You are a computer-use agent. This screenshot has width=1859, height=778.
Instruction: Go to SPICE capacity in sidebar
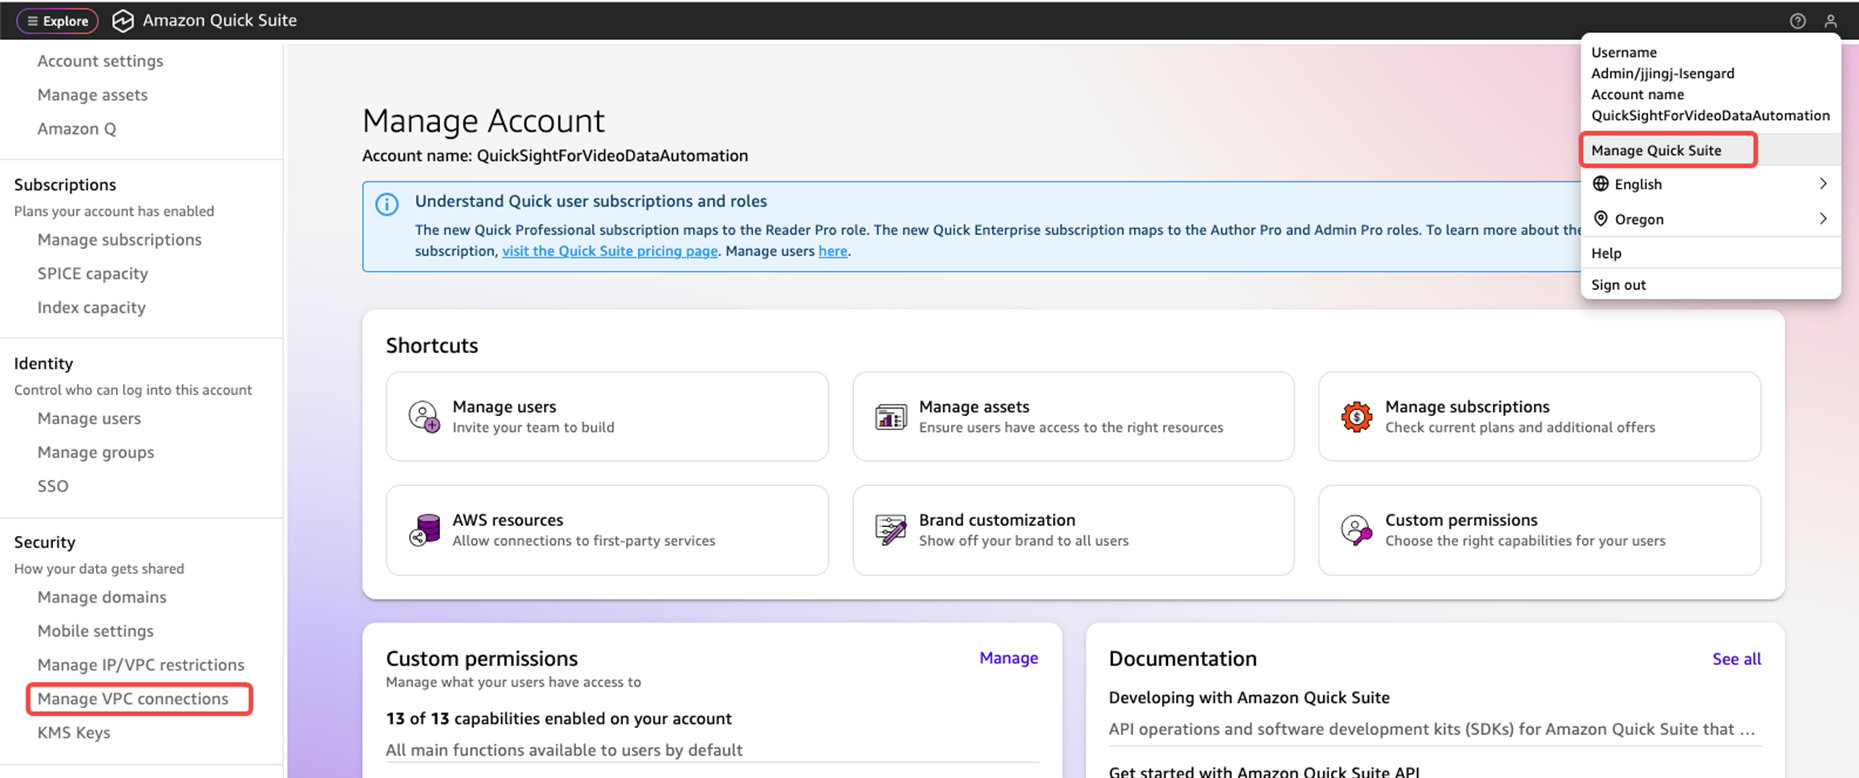click(93, 274)
